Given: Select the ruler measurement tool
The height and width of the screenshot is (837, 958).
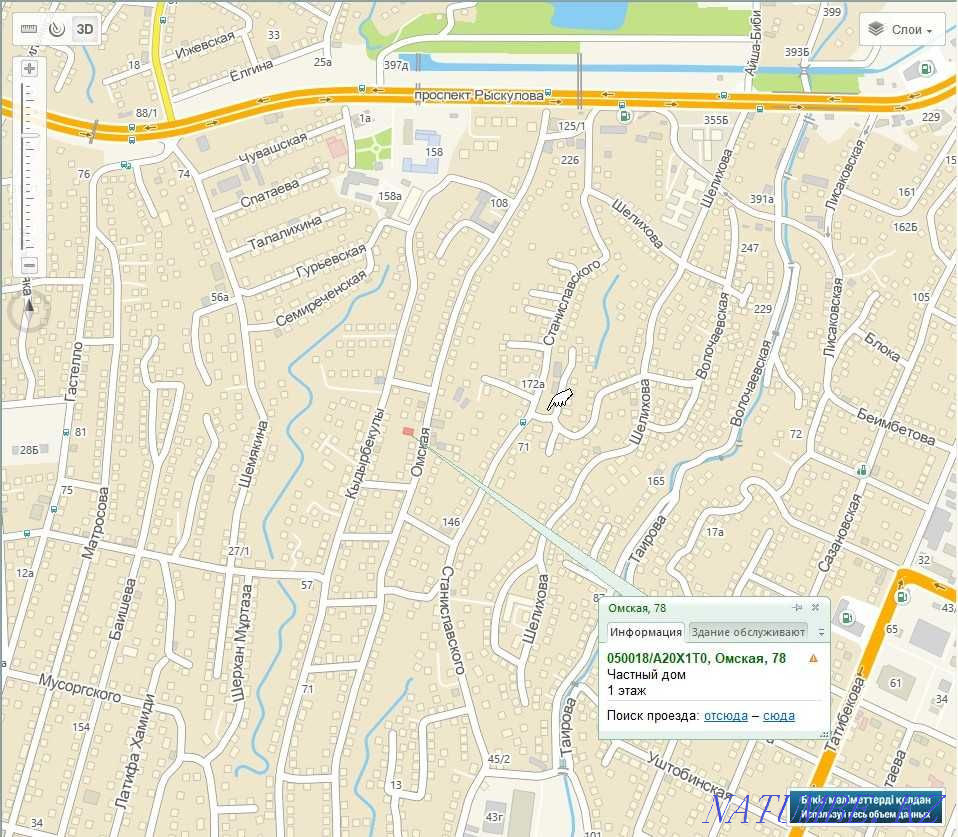Looking at the screenshot, I should (29, 29).
